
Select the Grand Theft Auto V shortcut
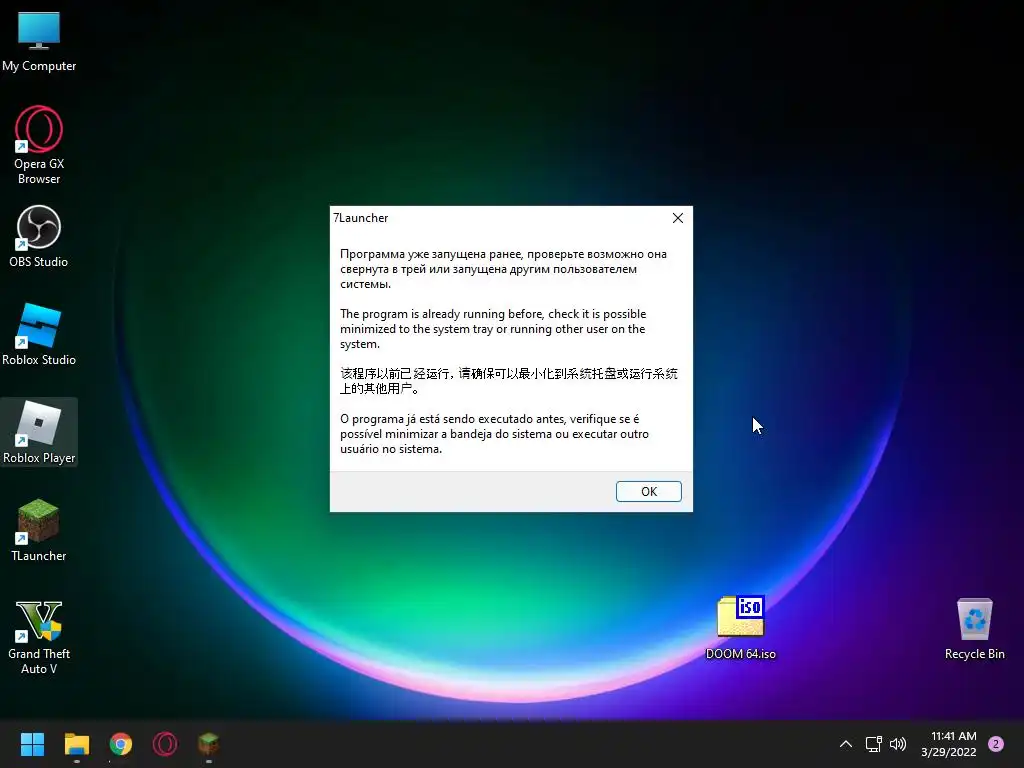coord(39,637)
